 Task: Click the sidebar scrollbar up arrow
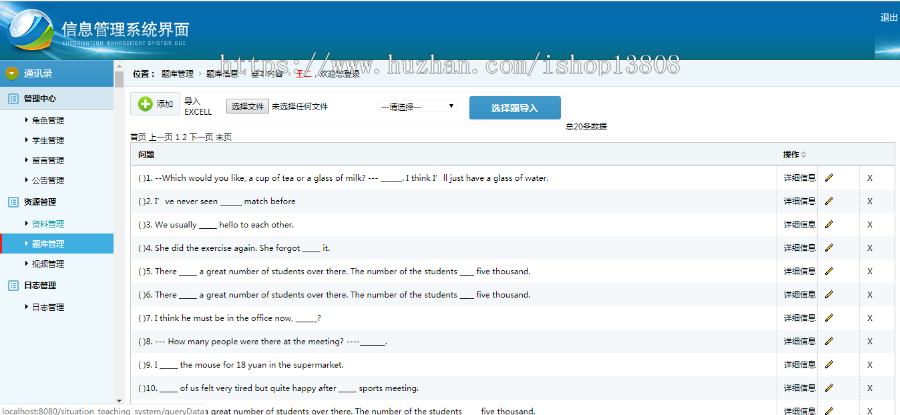pyautogui.click(x=119, y=67)
